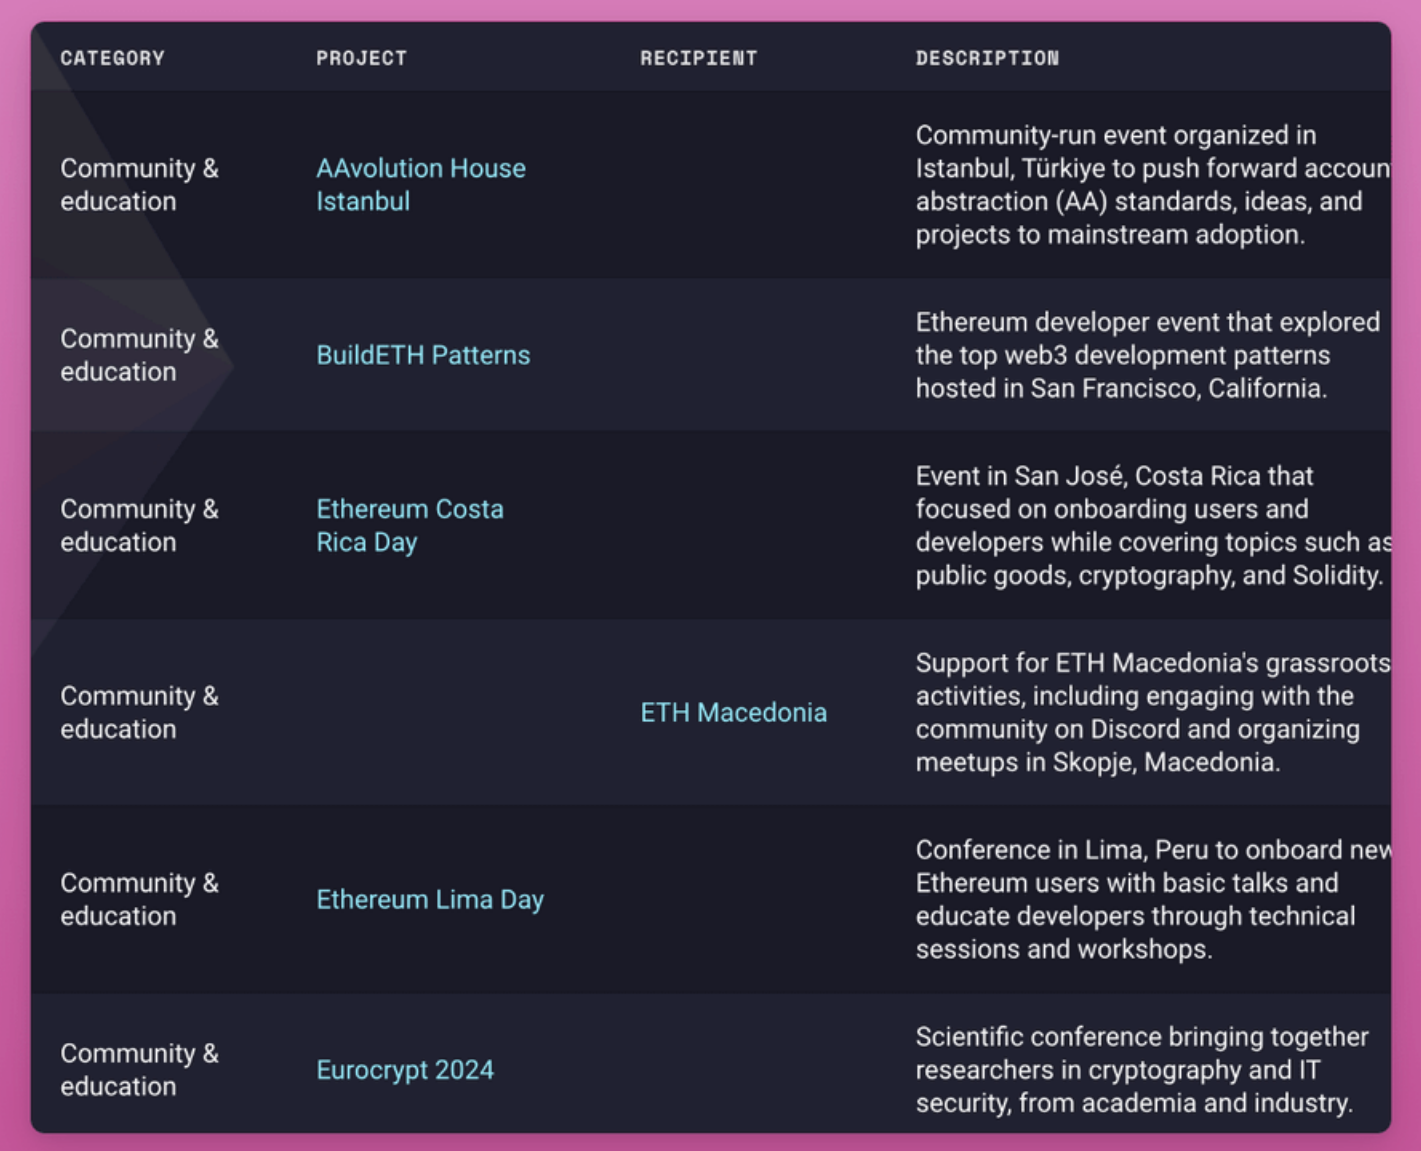Click description 'Scientific conference bringing together researchers'
Image resolution: width=1421 pixels, height=1151 pixels.
1142,1069
